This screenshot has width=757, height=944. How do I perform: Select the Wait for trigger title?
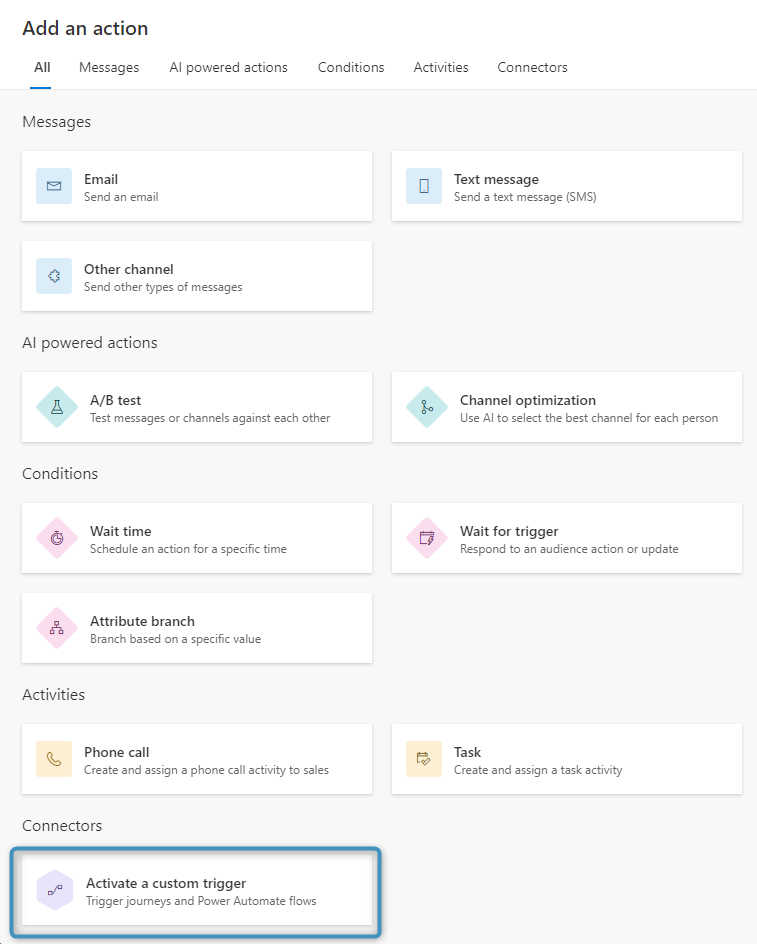click(x=509, y=531)
